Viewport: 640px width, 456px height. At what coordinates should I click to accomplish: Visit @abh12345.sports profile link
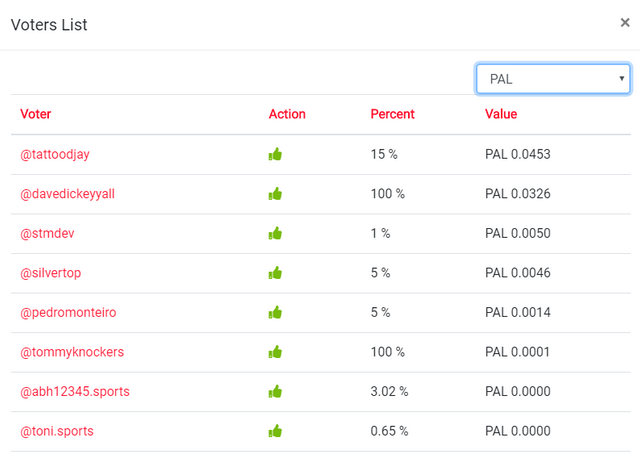pyautogui.click(x=75, y=391)
